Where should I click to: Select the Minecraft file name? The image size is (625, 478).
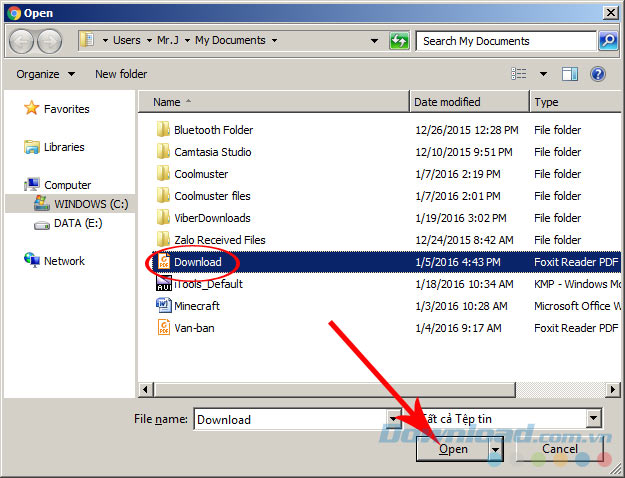[x=197, y=306]
